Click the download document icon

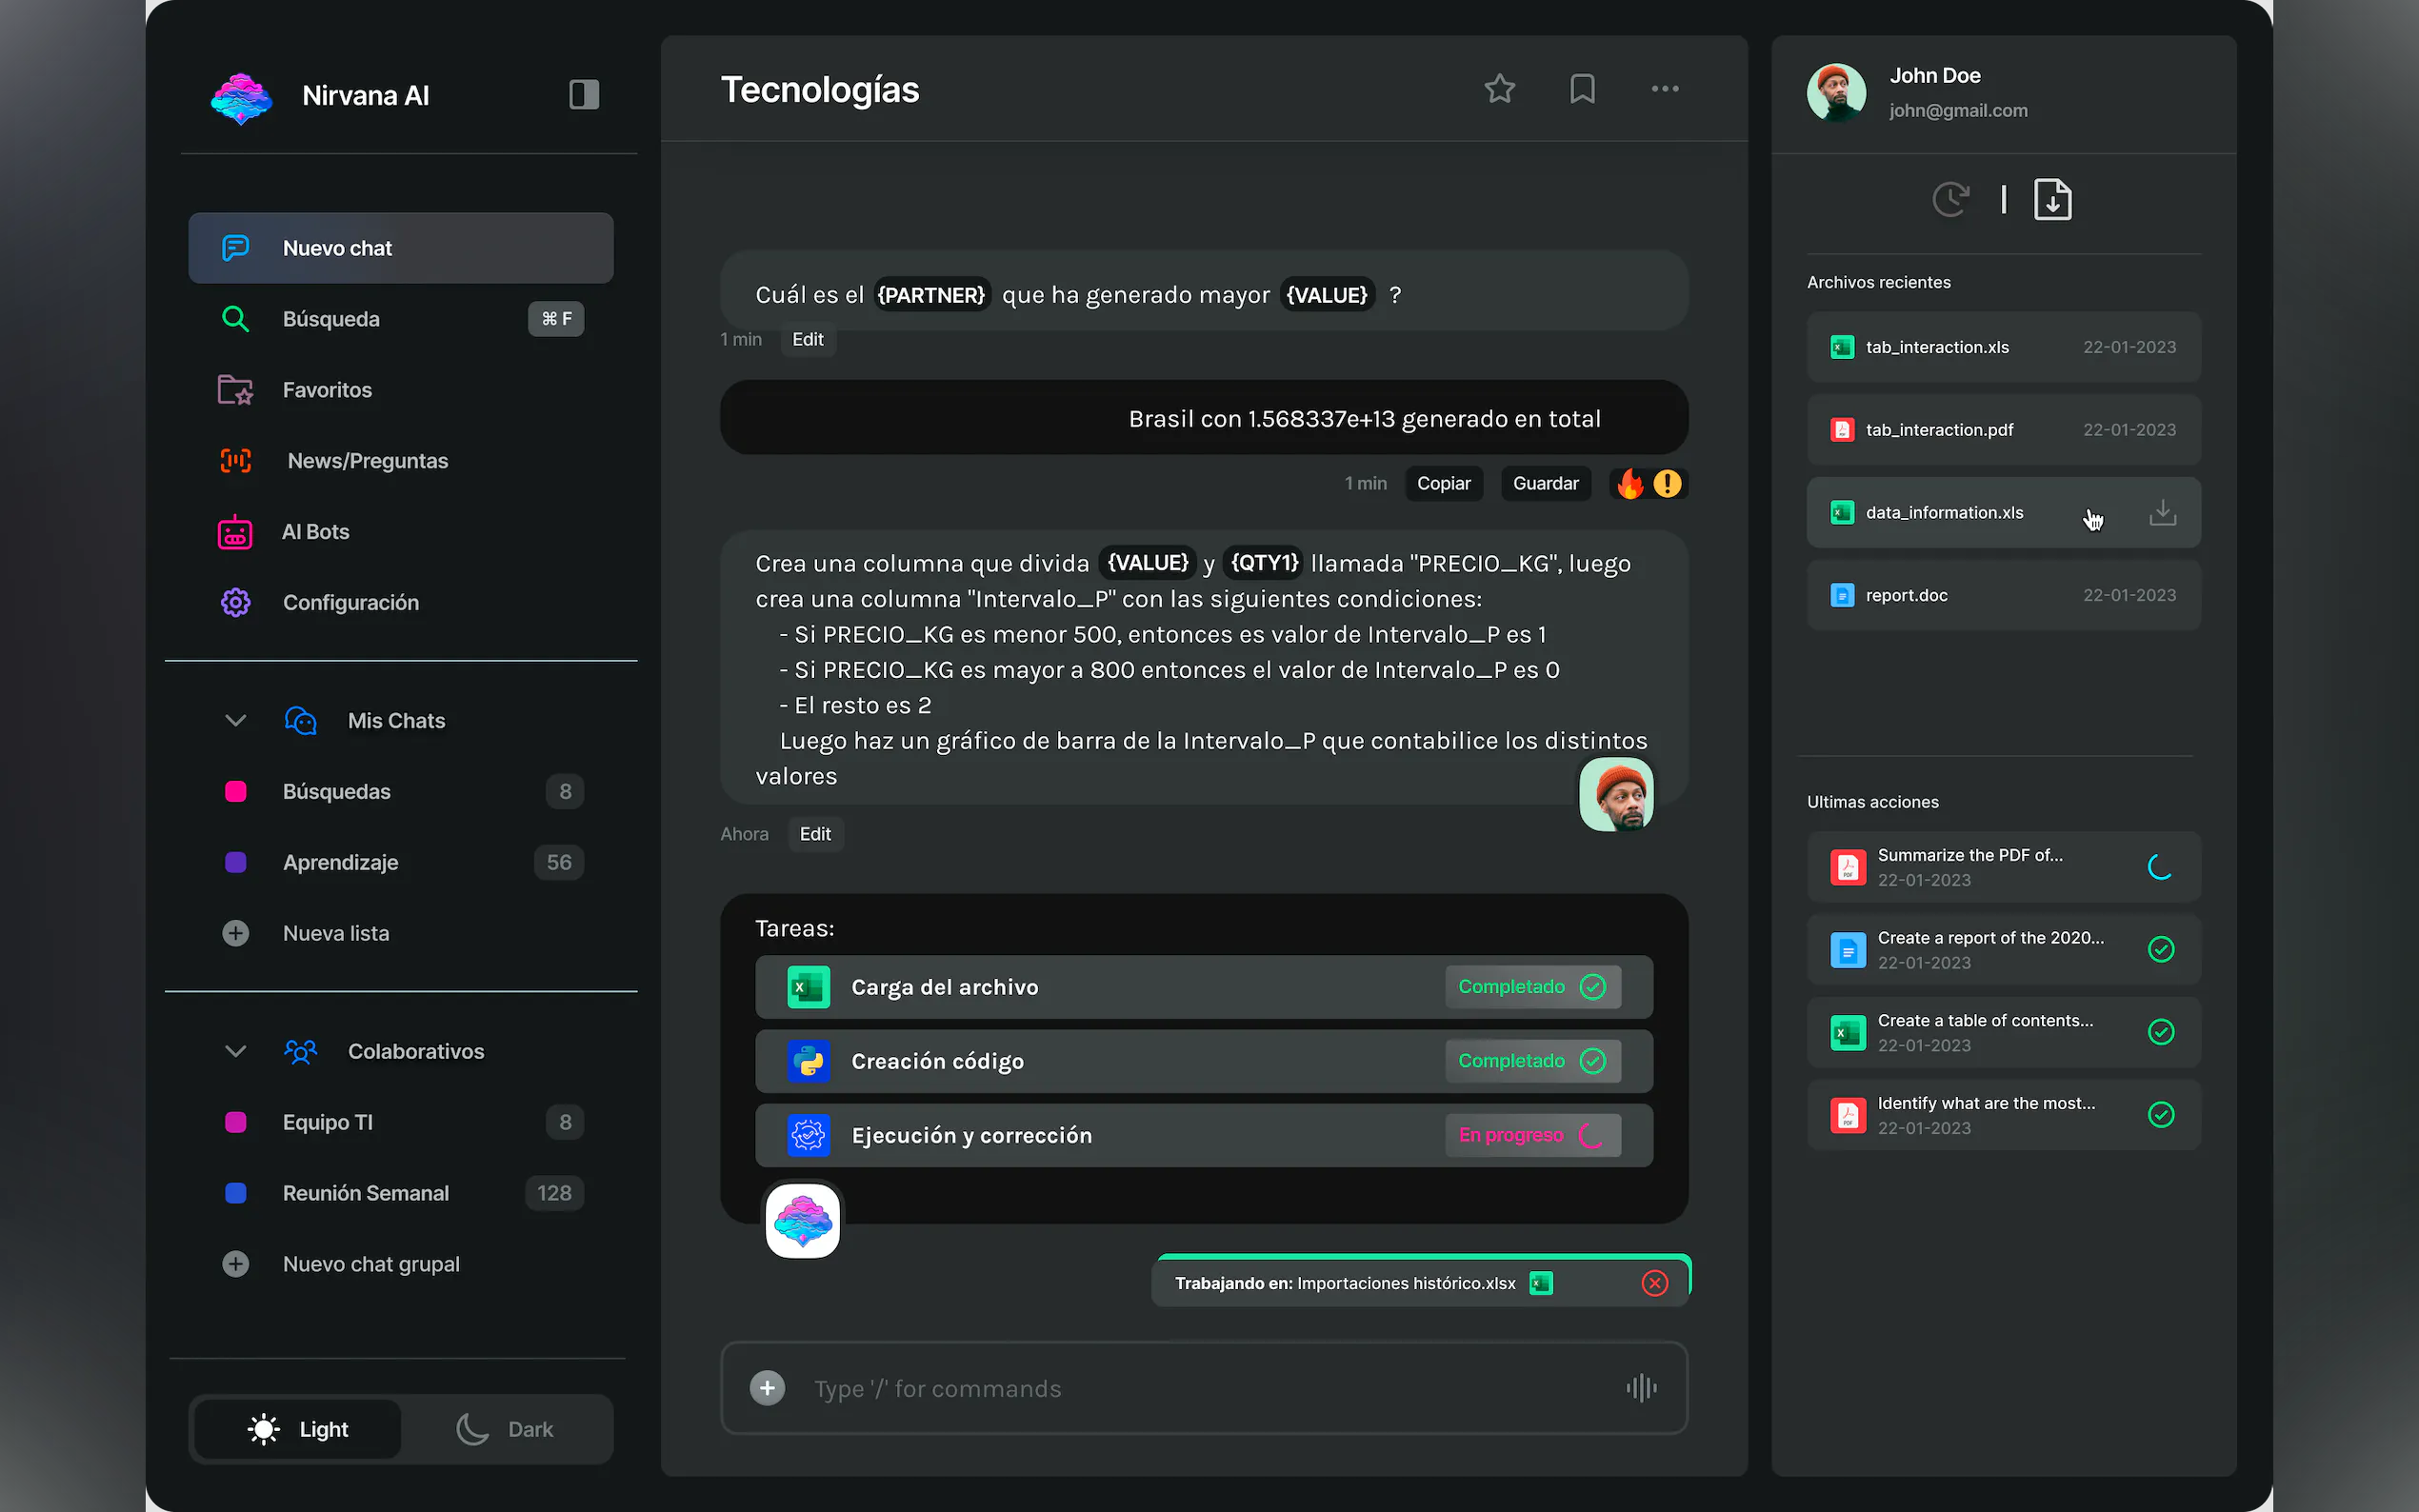[2052, 200]
